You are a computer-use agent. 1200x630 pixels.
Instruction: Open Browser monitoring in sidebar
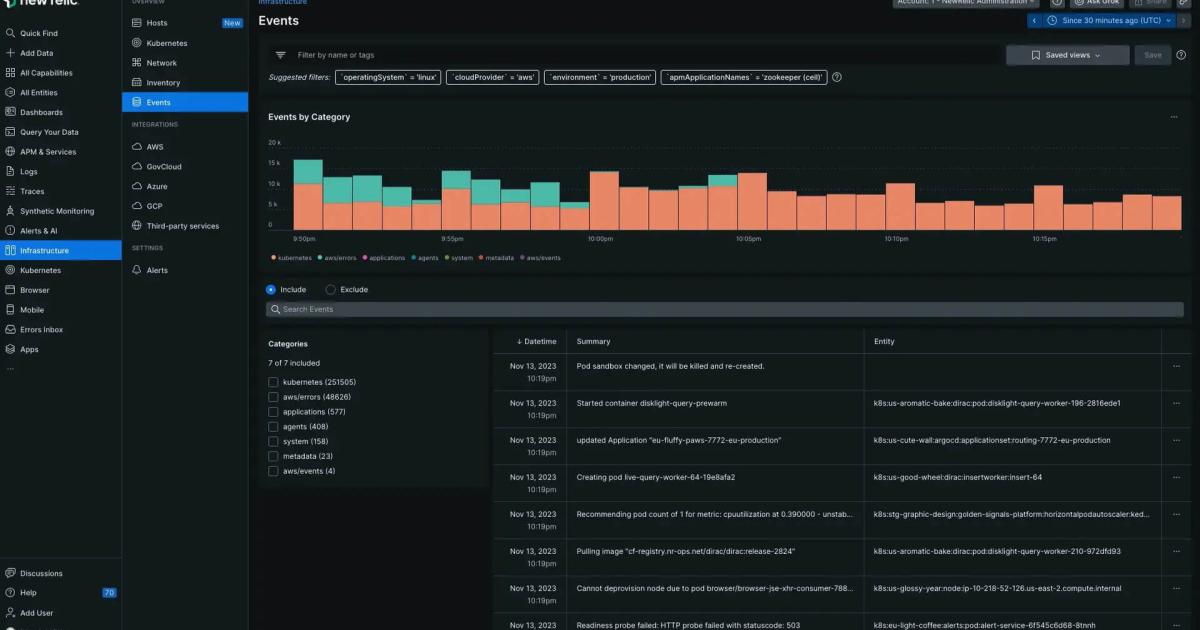pyautogui.click(x=34, y=290)
